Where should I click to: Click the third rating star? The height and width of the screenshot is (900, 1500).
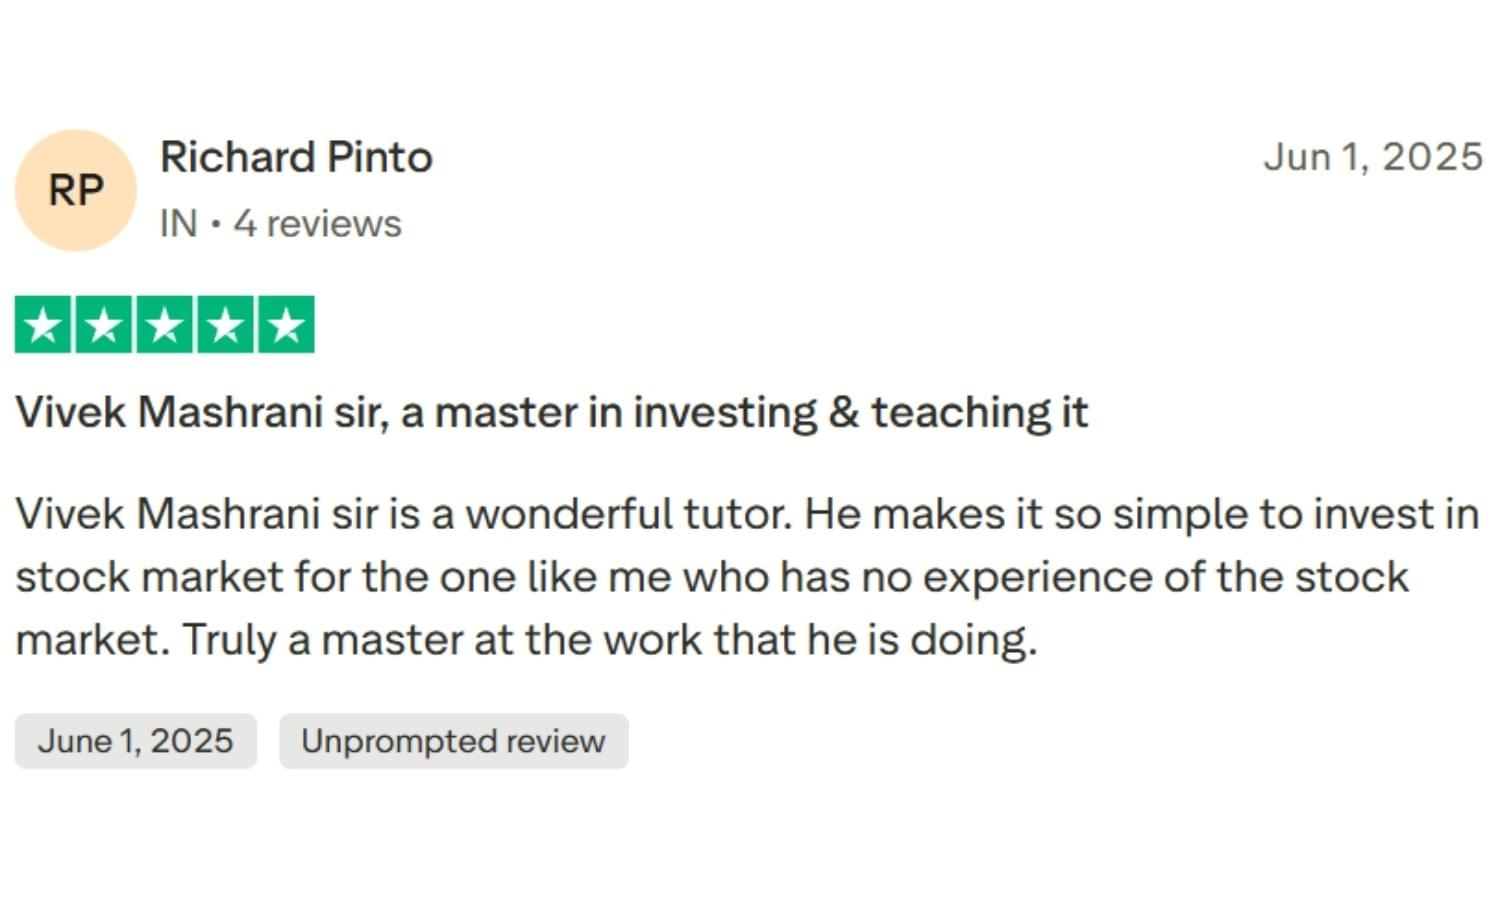click(x=165, y=325)
